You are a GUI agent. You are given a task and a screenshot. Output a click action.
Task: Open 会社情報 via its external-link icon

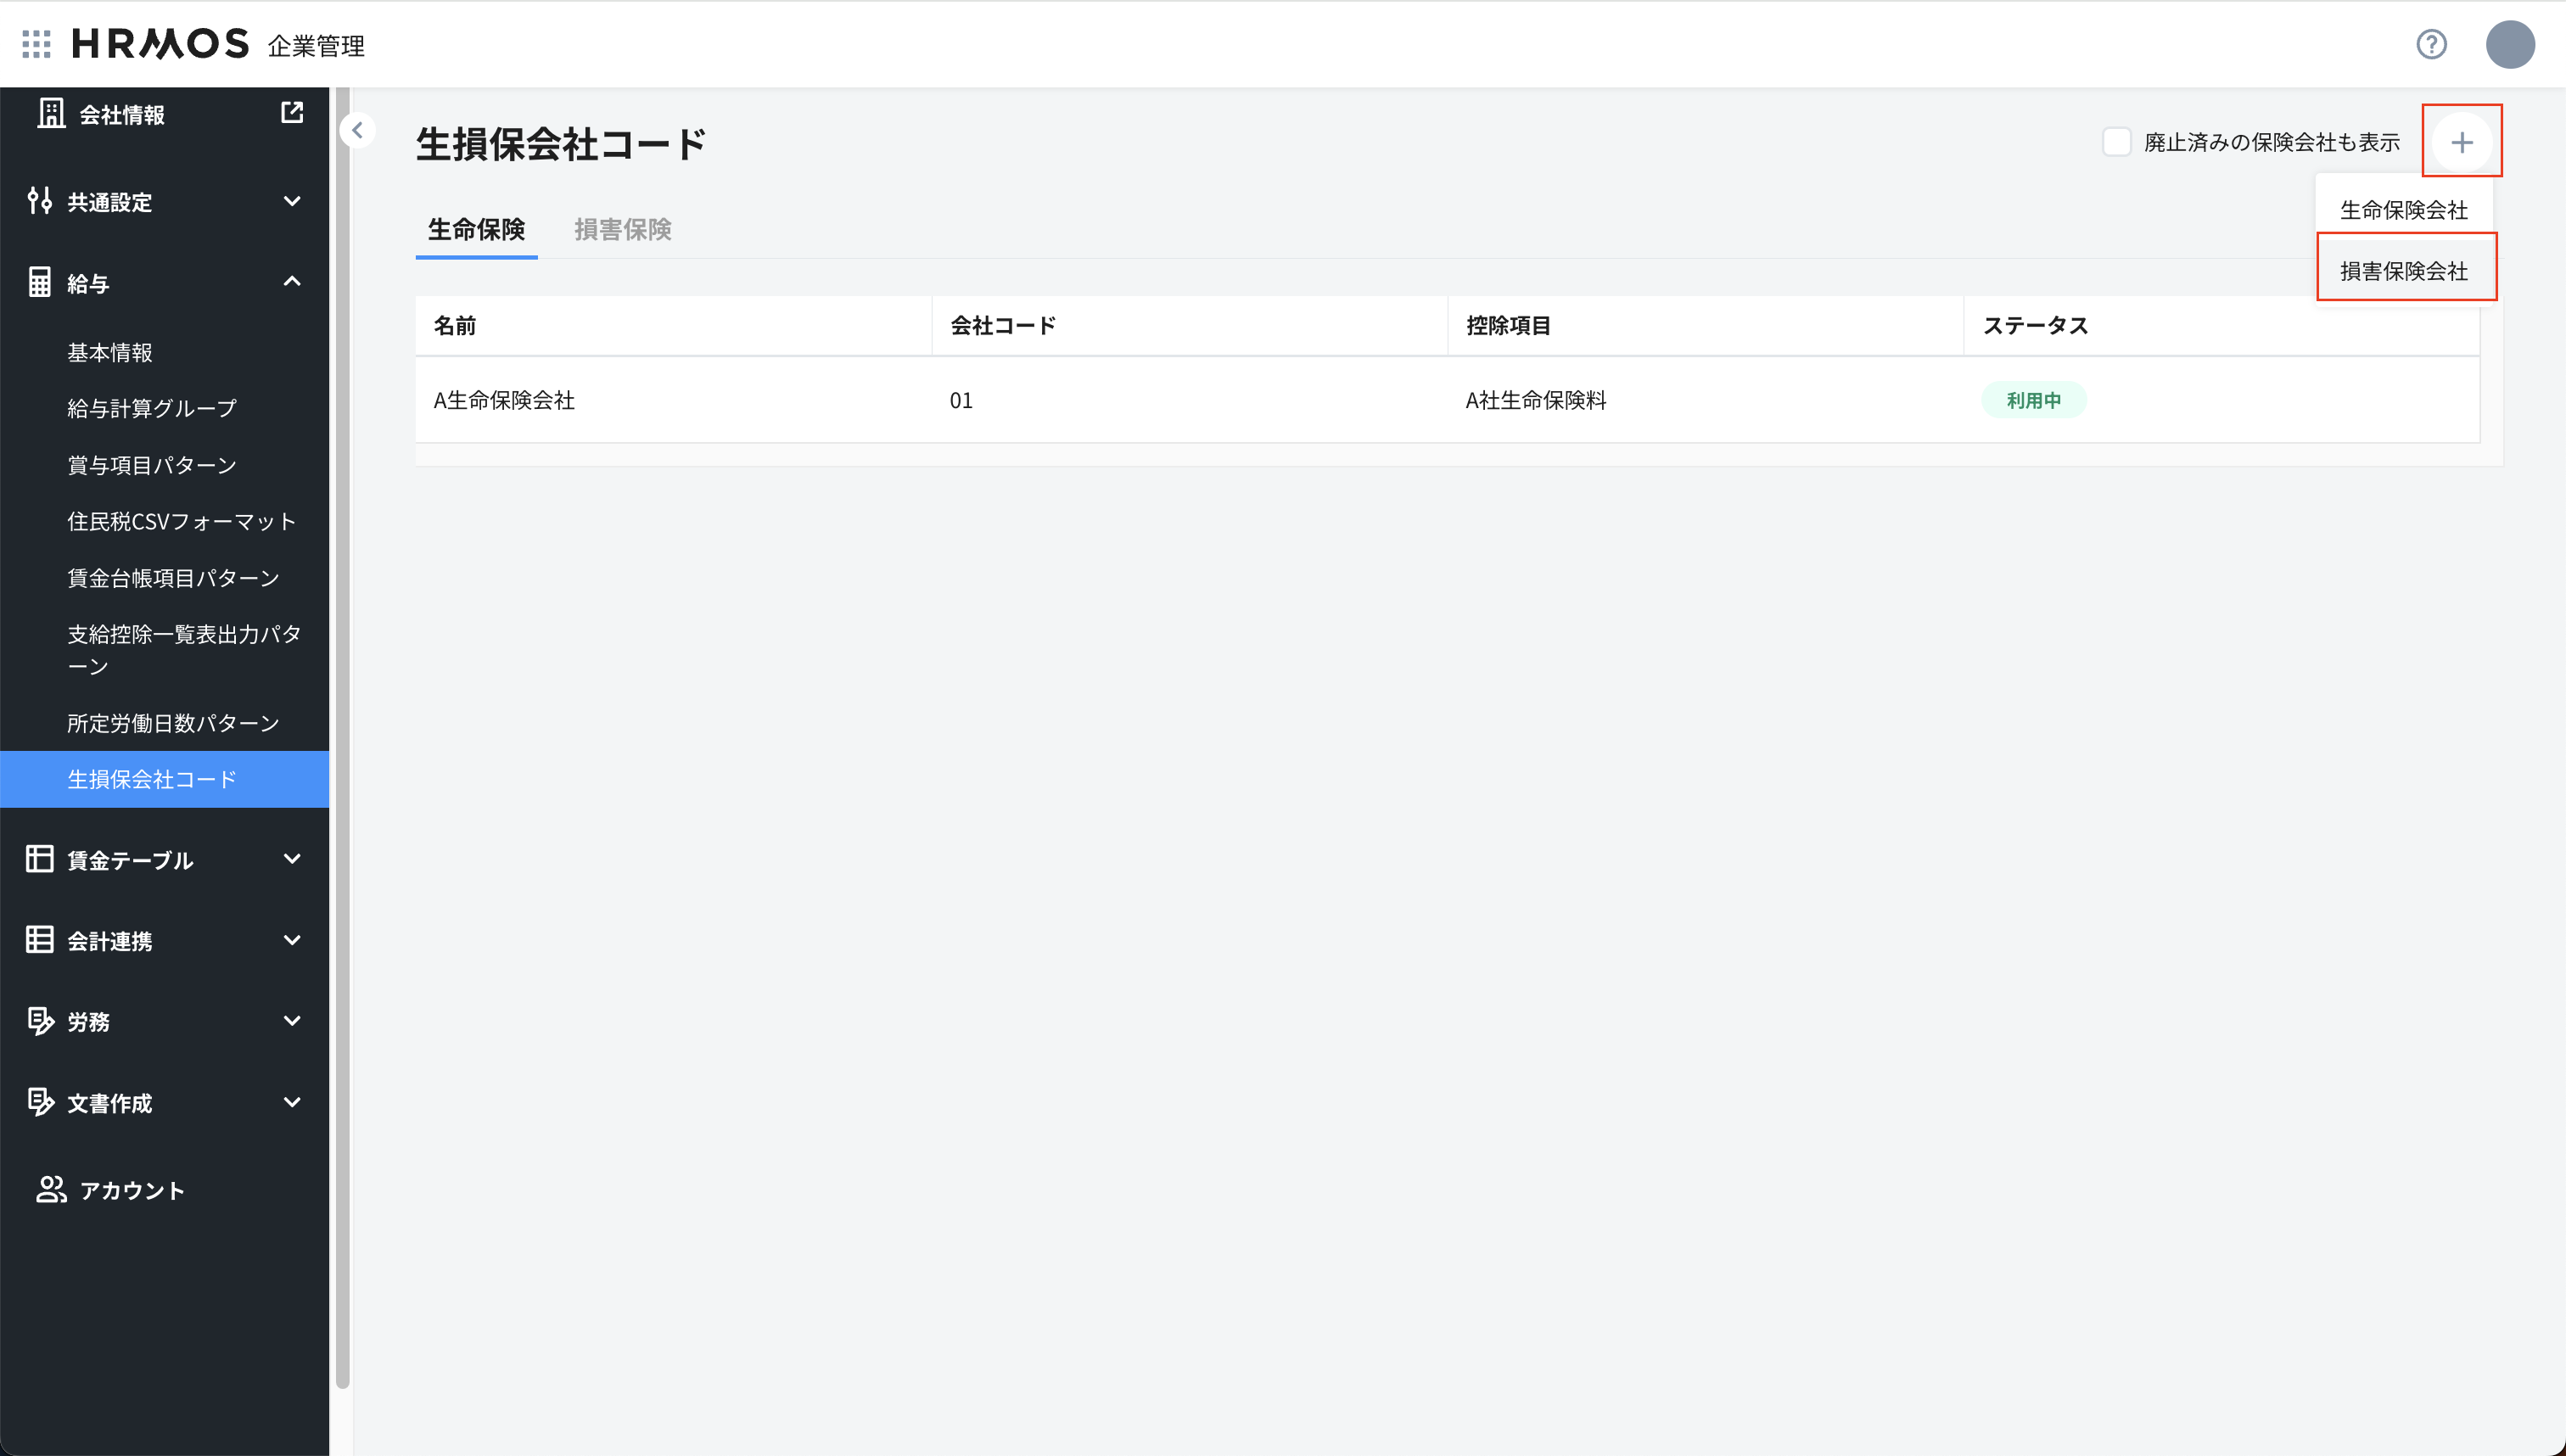click(x=291, y=113)
